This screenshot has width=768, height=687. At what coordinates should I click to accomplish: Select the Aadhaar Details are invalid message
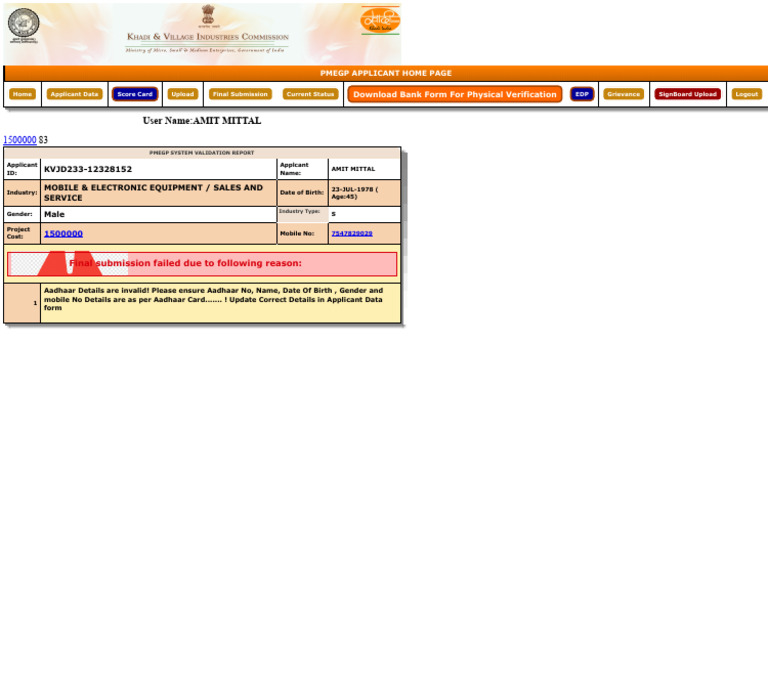[x=214, y=299]
